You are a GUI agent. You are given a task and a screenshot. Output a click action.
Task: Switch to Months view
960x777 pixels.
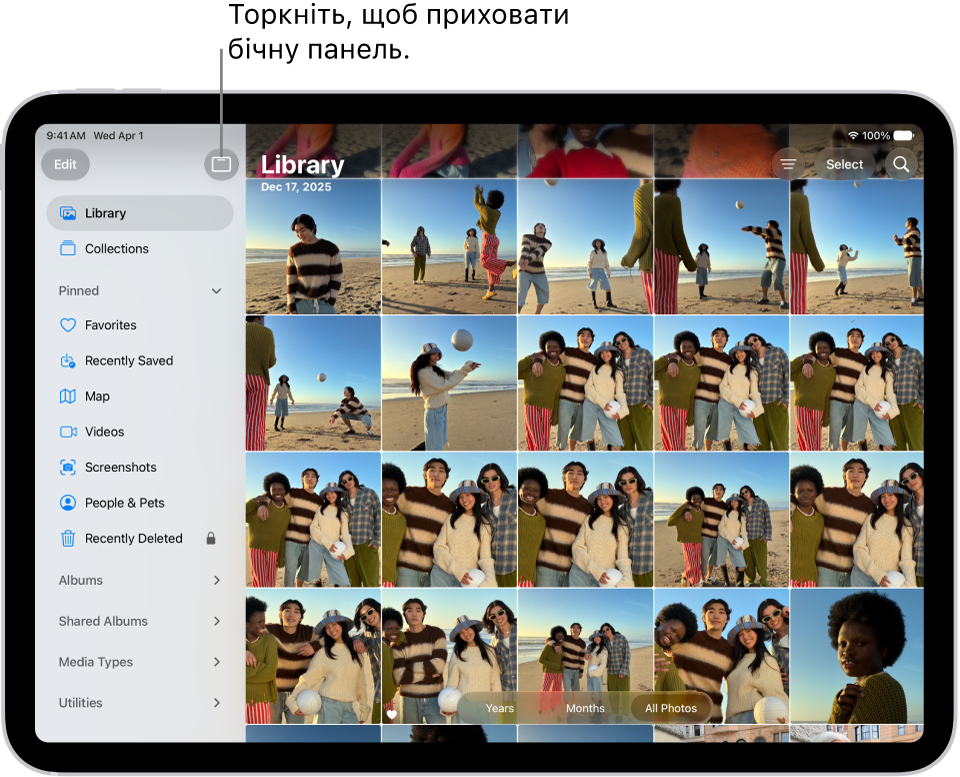click(x=585, y=708)
